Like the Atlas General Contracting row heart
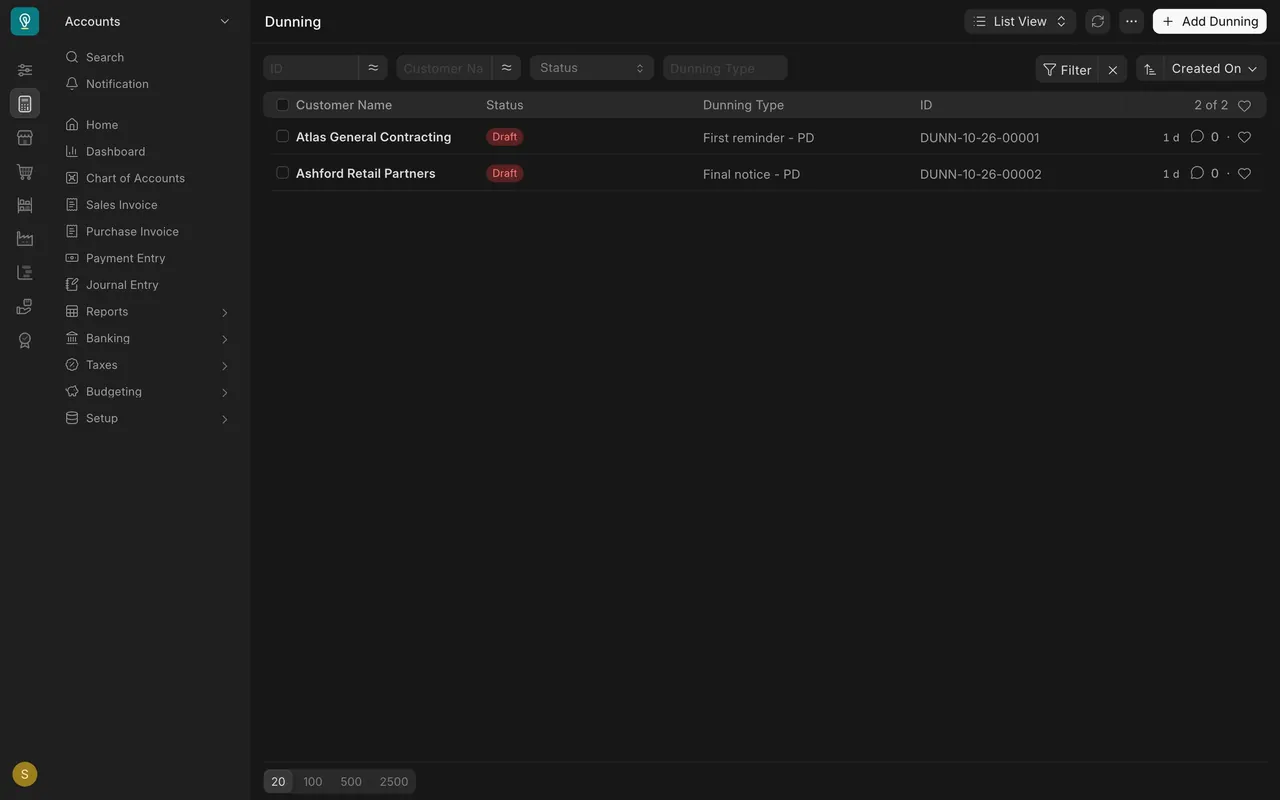1280x800 pixels. point(1244,137)
